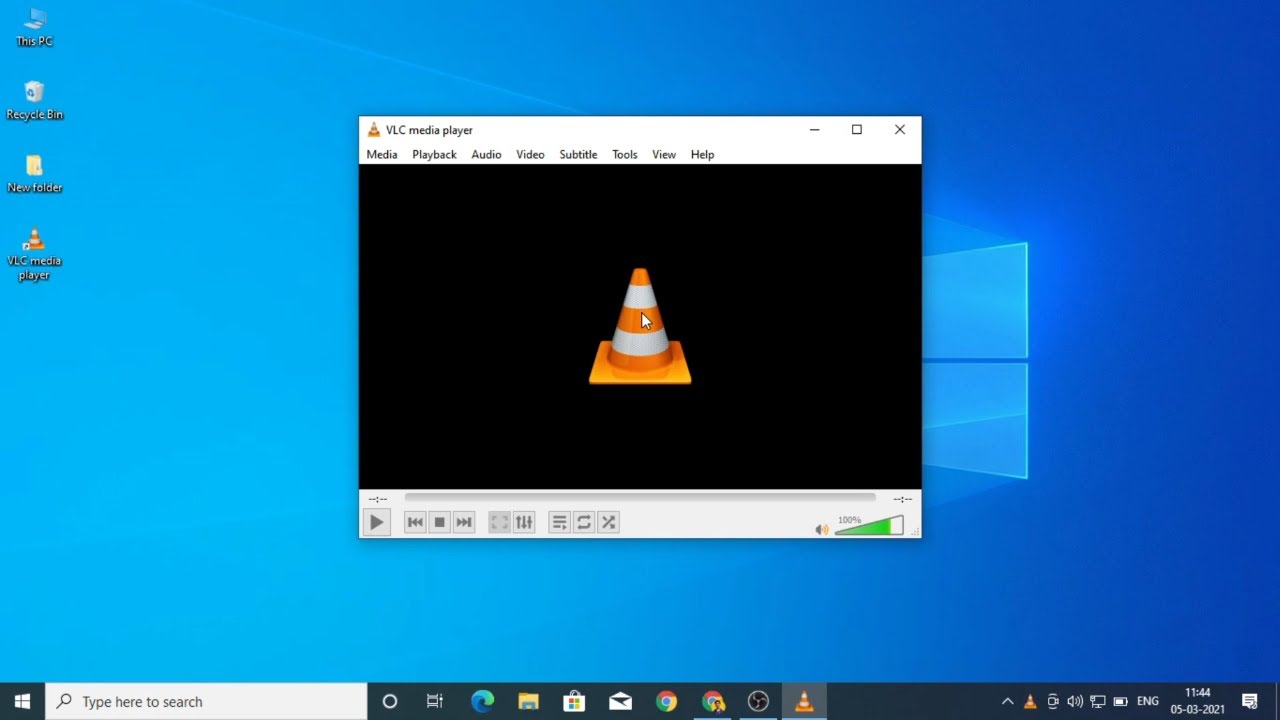Maximize the VLC media player window
This screenshot has height=720, width=1280.
click(x=857, y=130)
